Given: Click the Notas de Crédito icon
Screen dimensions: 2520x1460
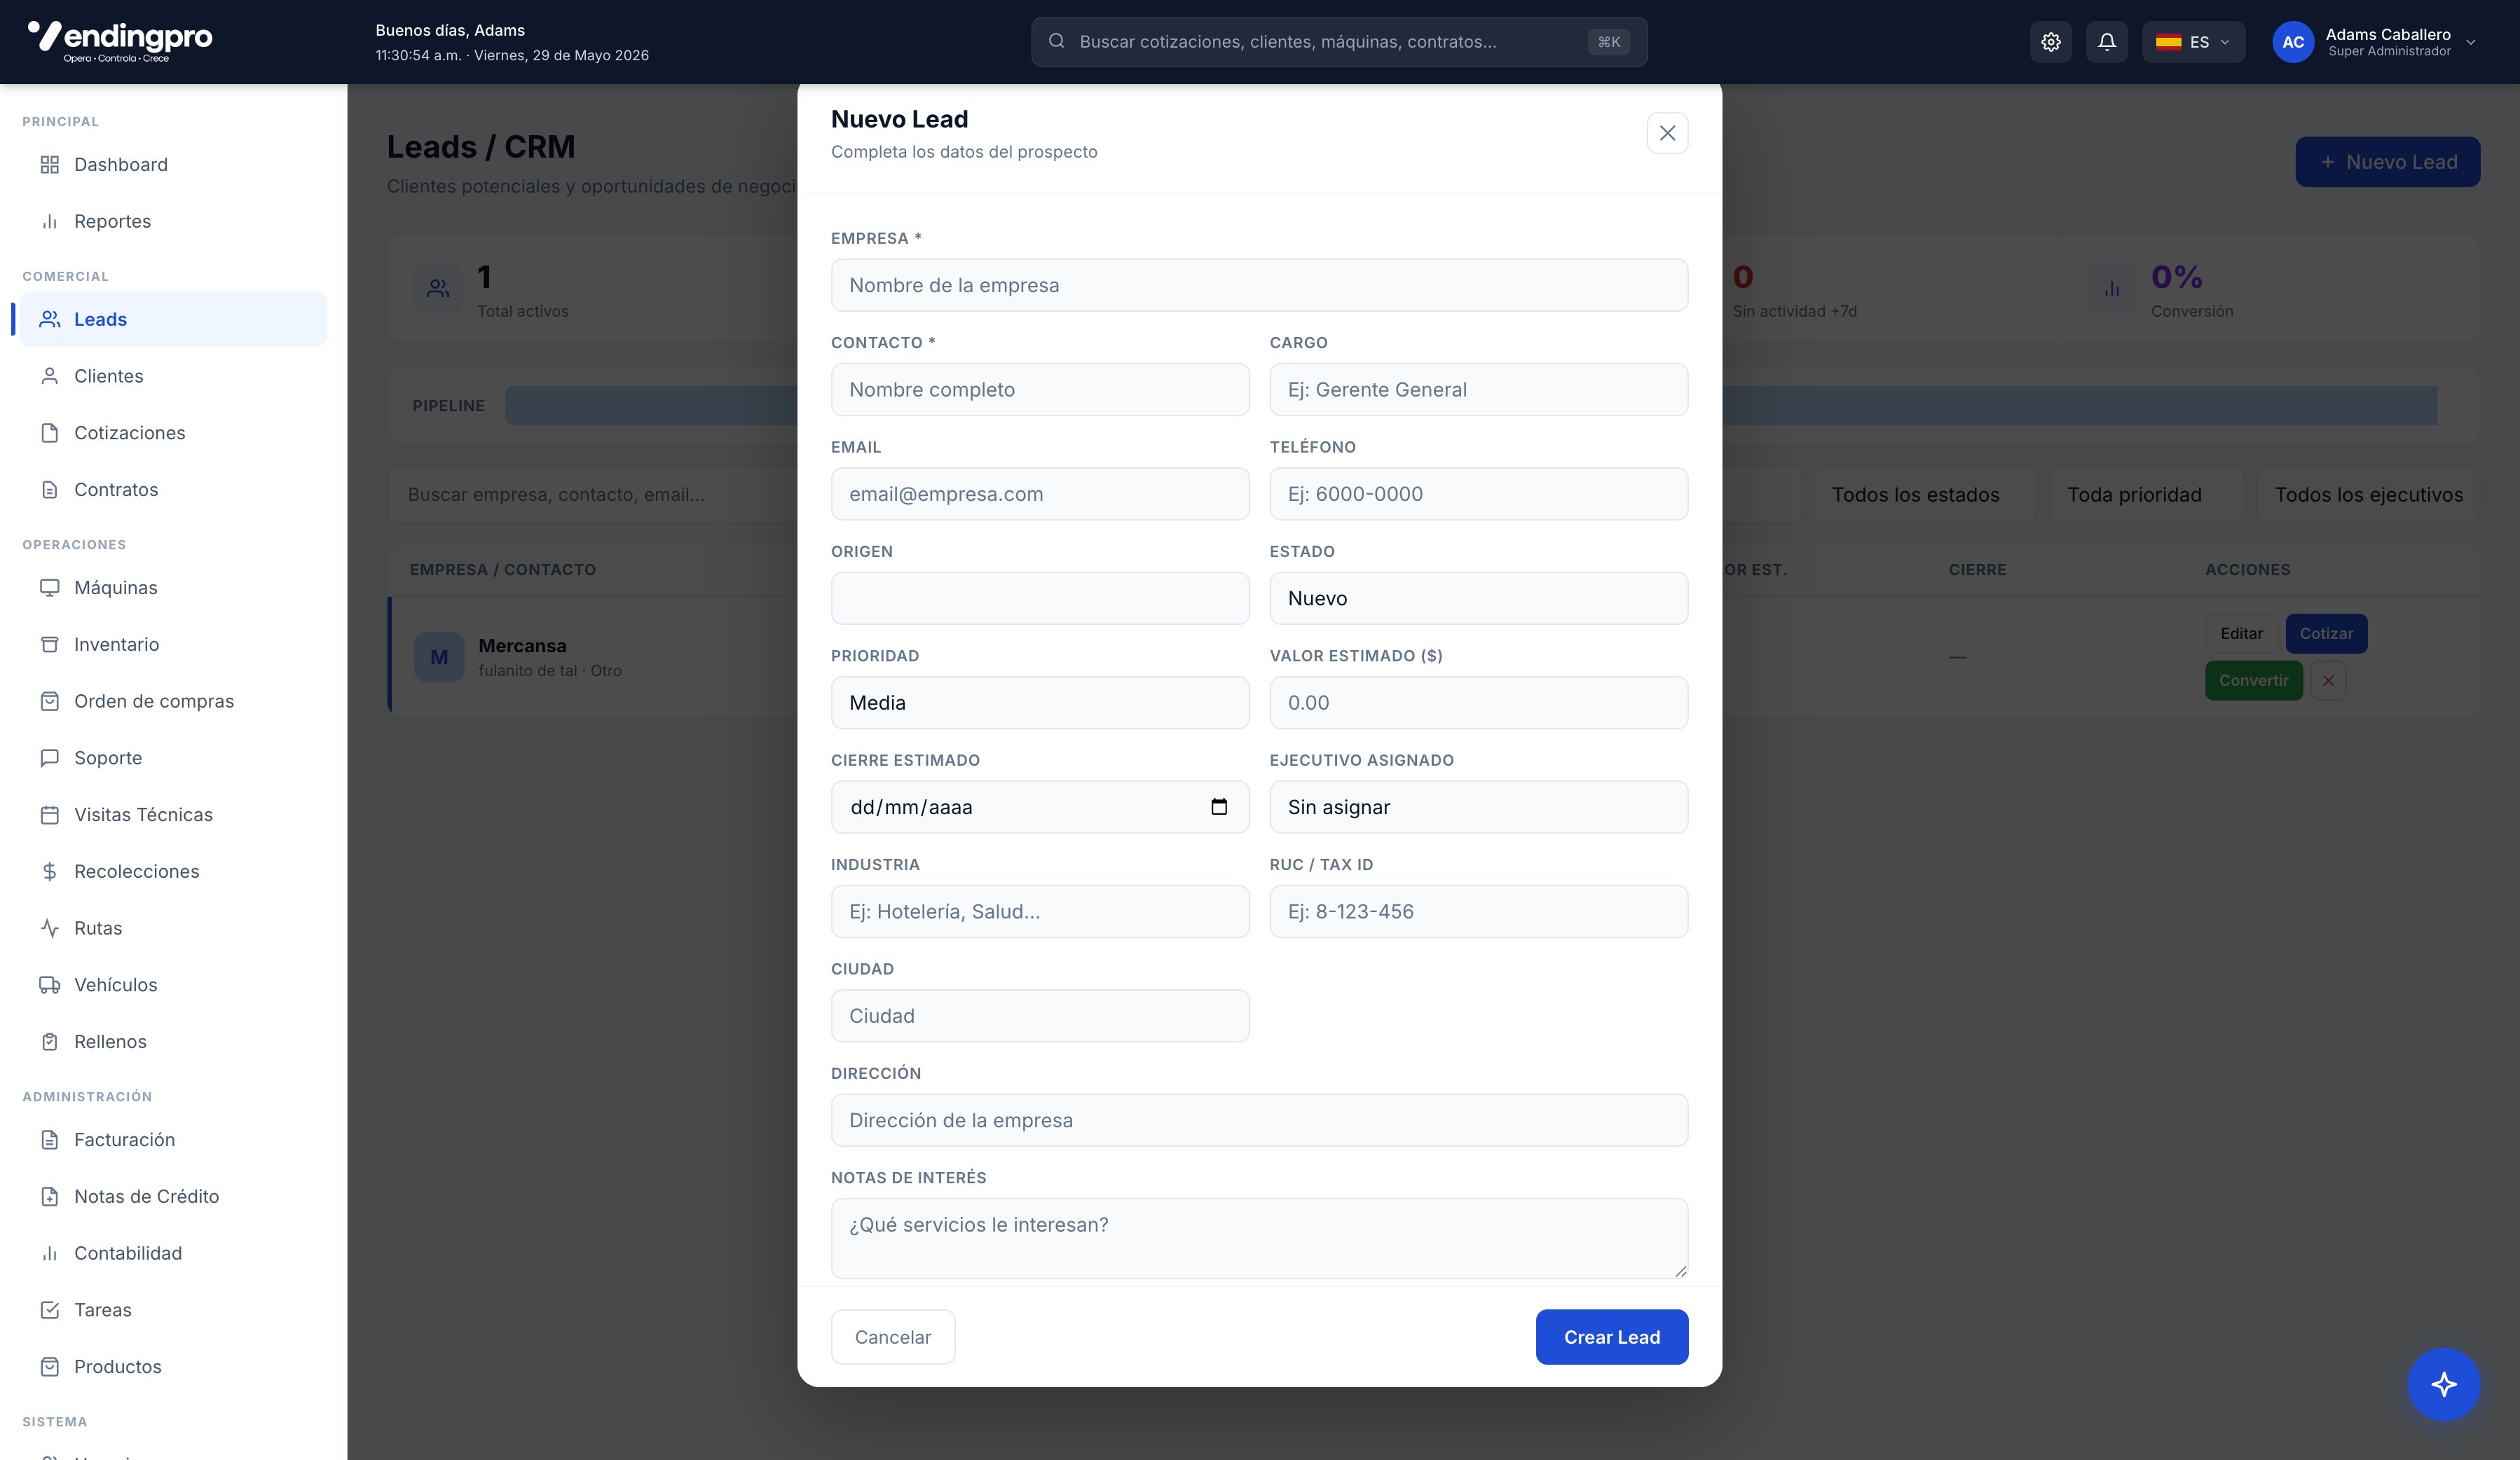Looking at the screenshot, I should tap(49, 1196).
